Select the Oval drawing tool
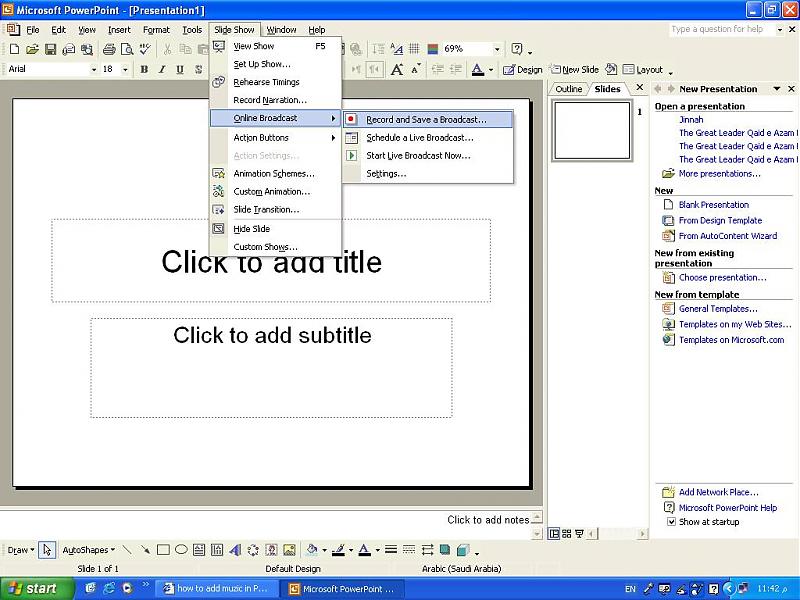 (x=181, y=550)
